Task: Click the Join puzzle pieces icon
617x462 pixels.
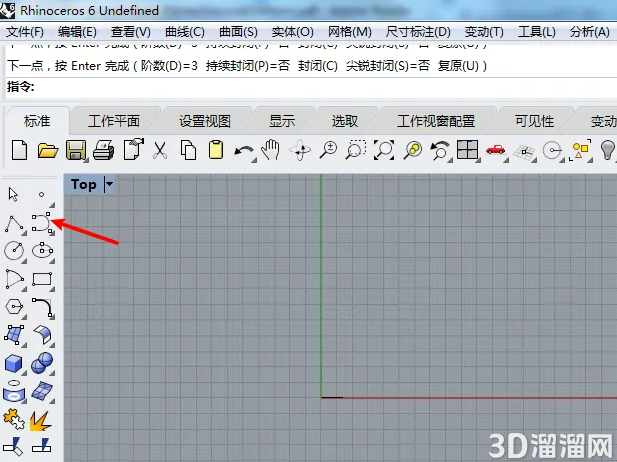Action: (x=14, y=419)
